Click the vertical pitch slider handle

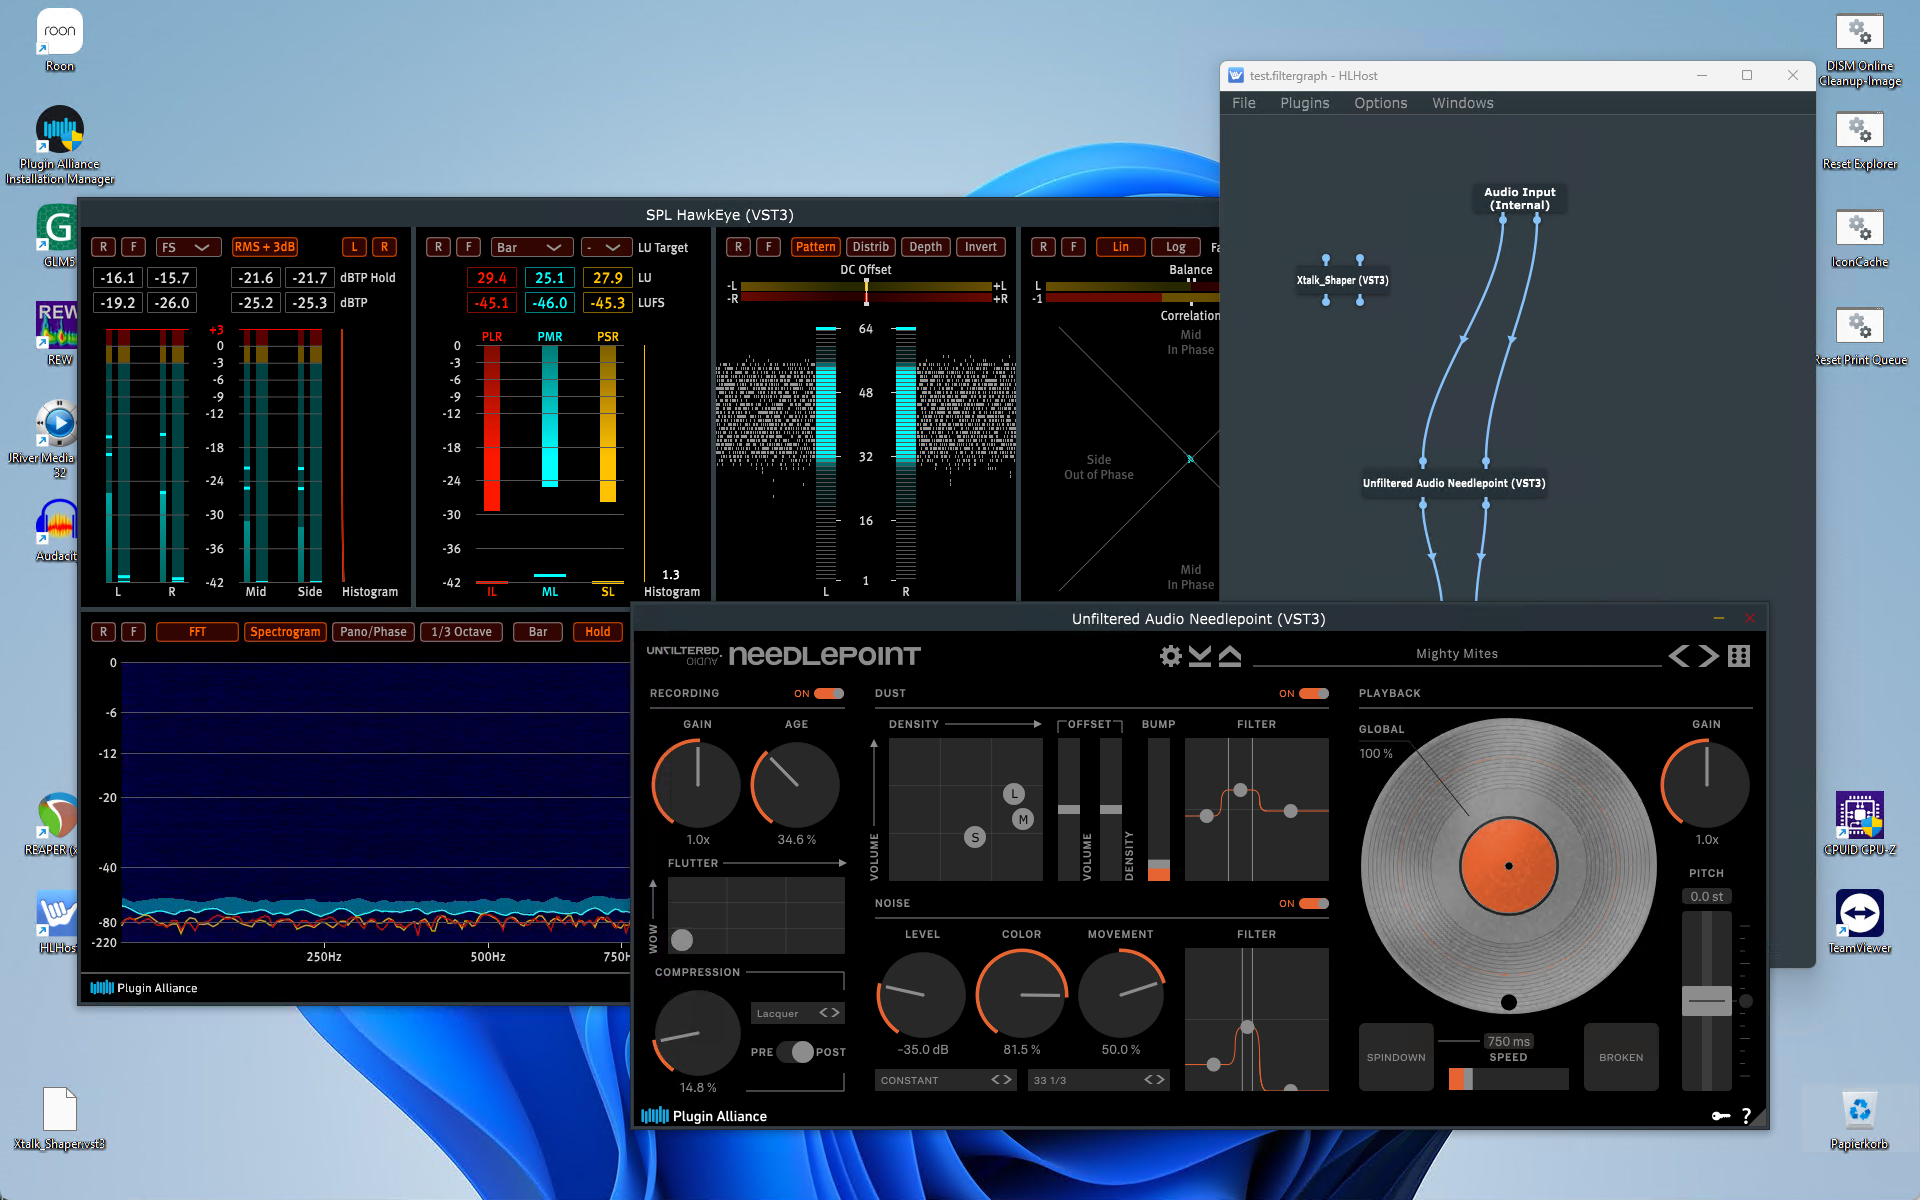tap(1706, 1000)
